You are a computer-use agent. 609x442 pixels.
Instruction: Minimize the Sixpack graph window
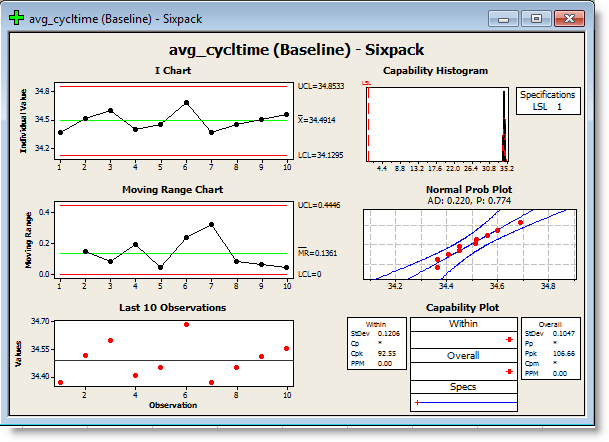tap(503, 18)
